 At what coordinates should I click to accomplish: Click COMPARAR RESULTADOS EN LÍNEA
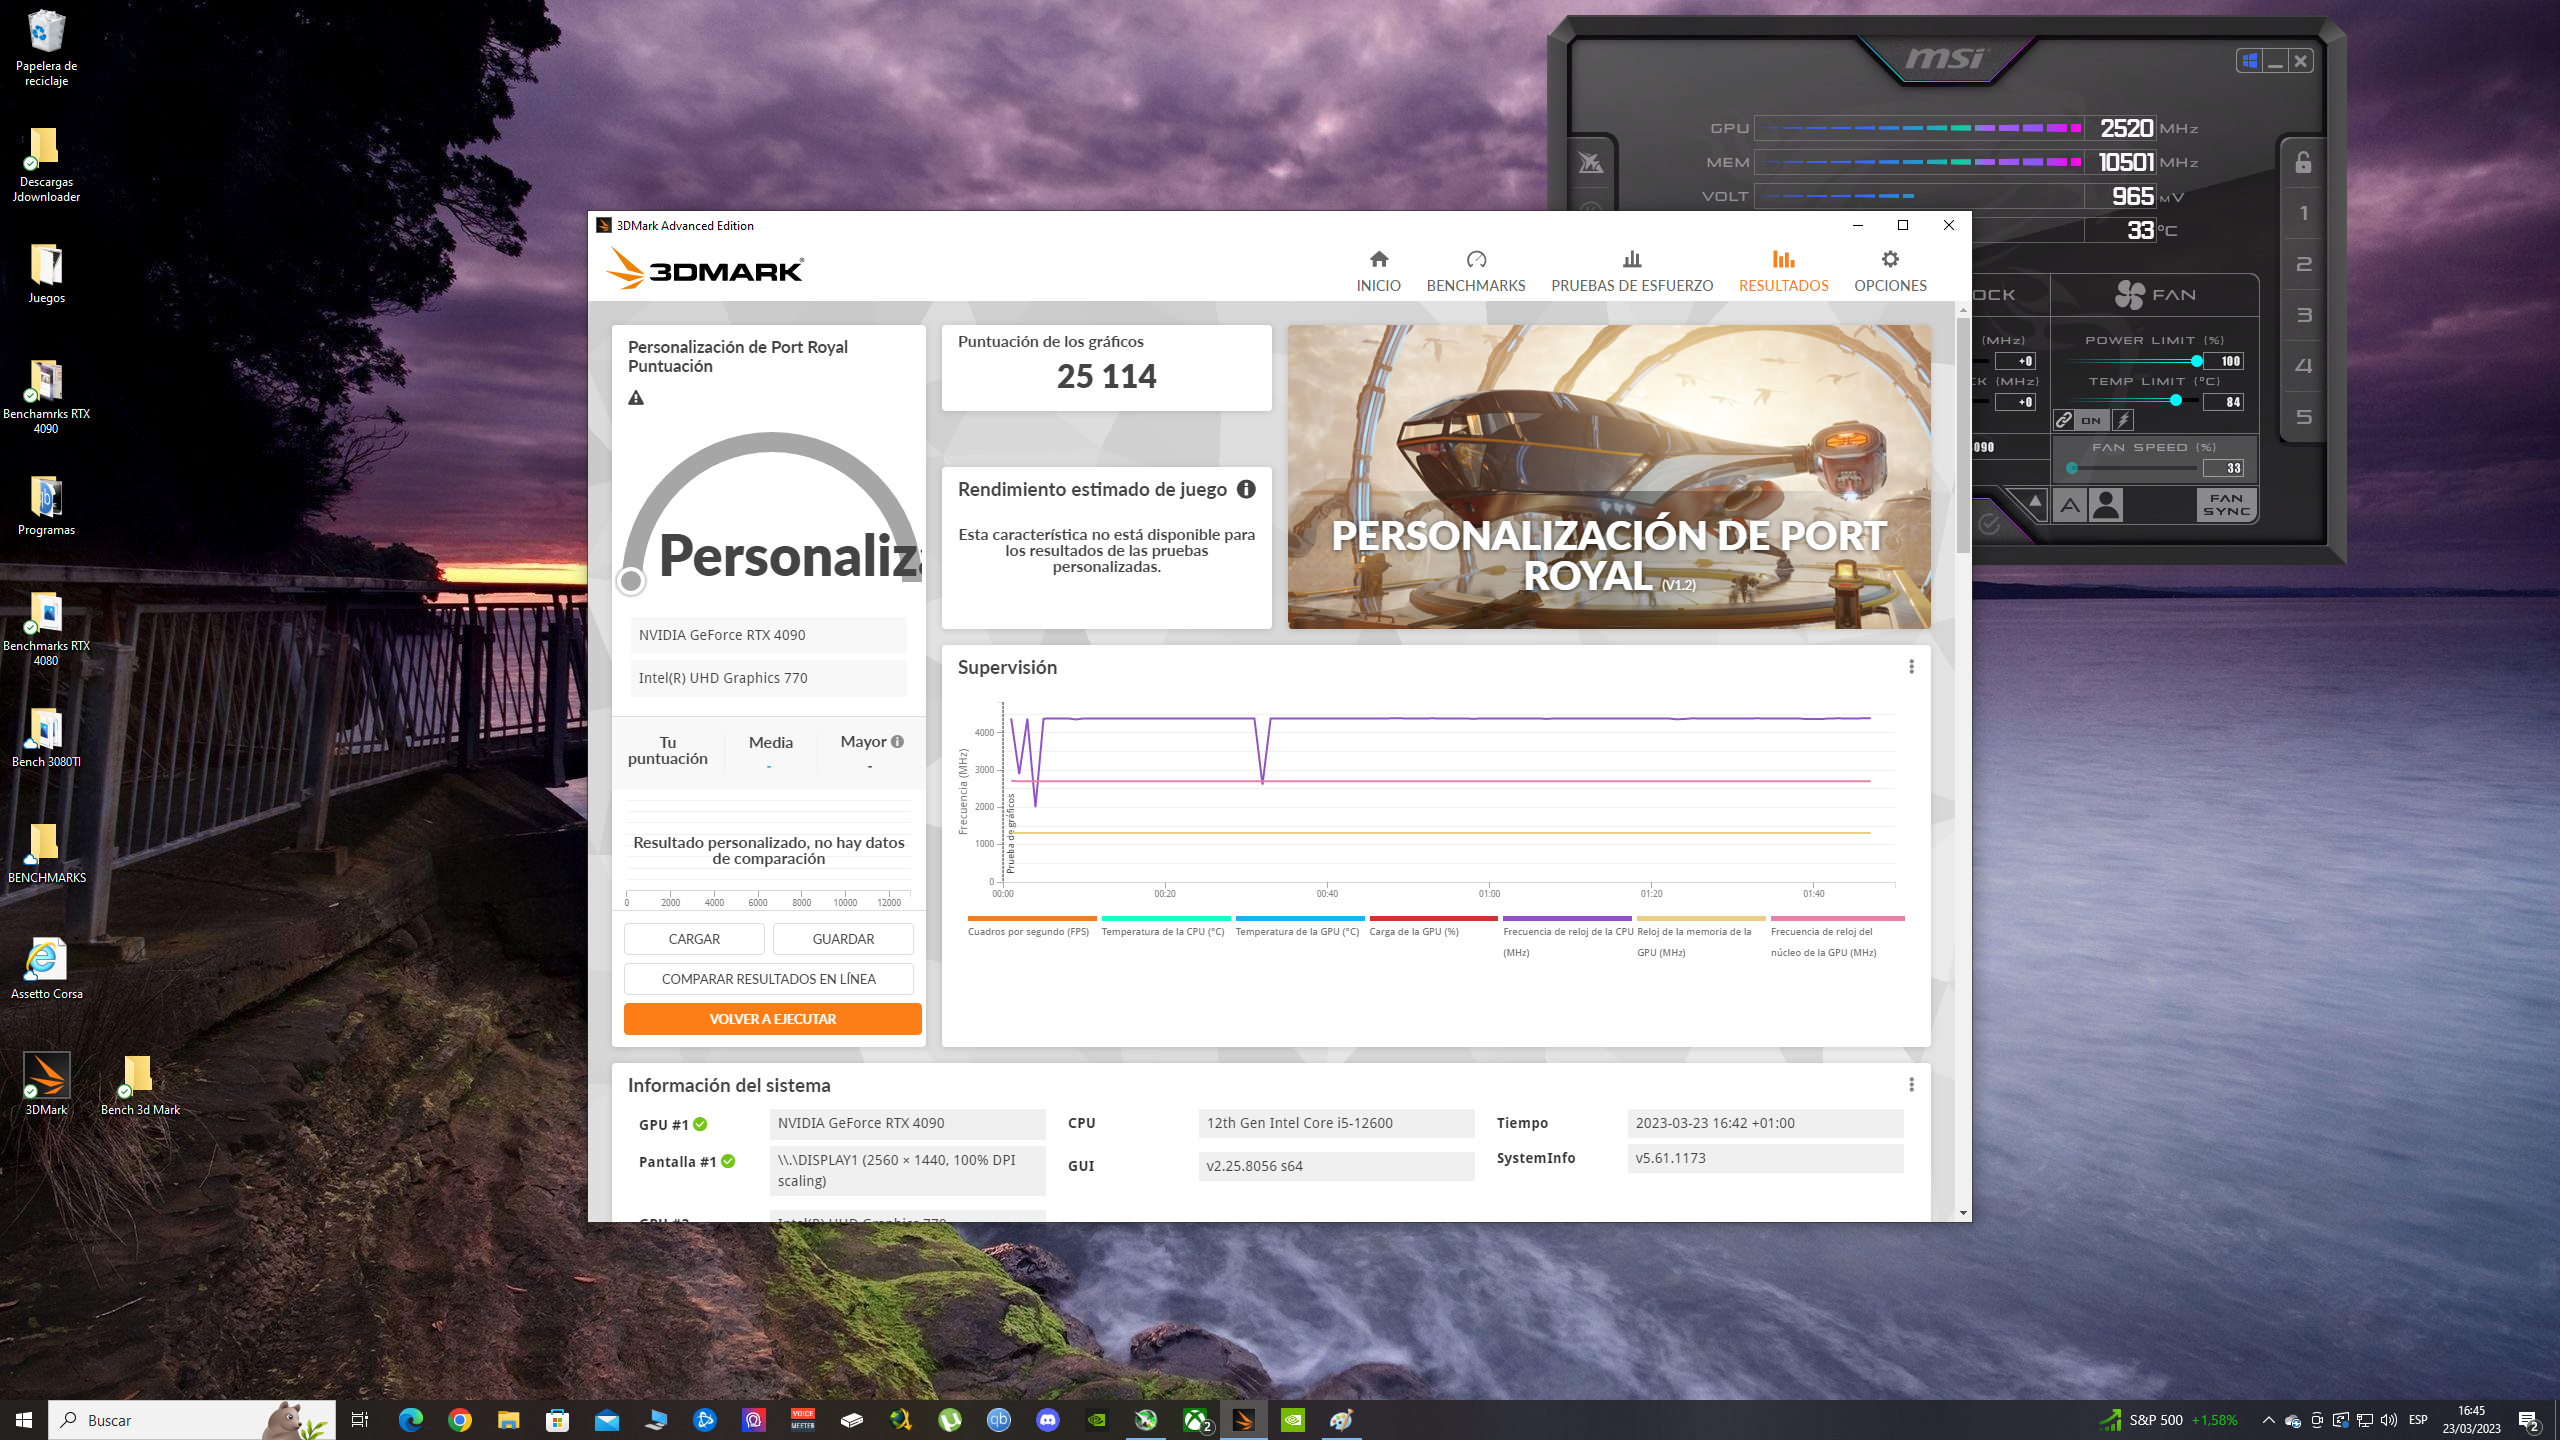[x=769, y=979]
